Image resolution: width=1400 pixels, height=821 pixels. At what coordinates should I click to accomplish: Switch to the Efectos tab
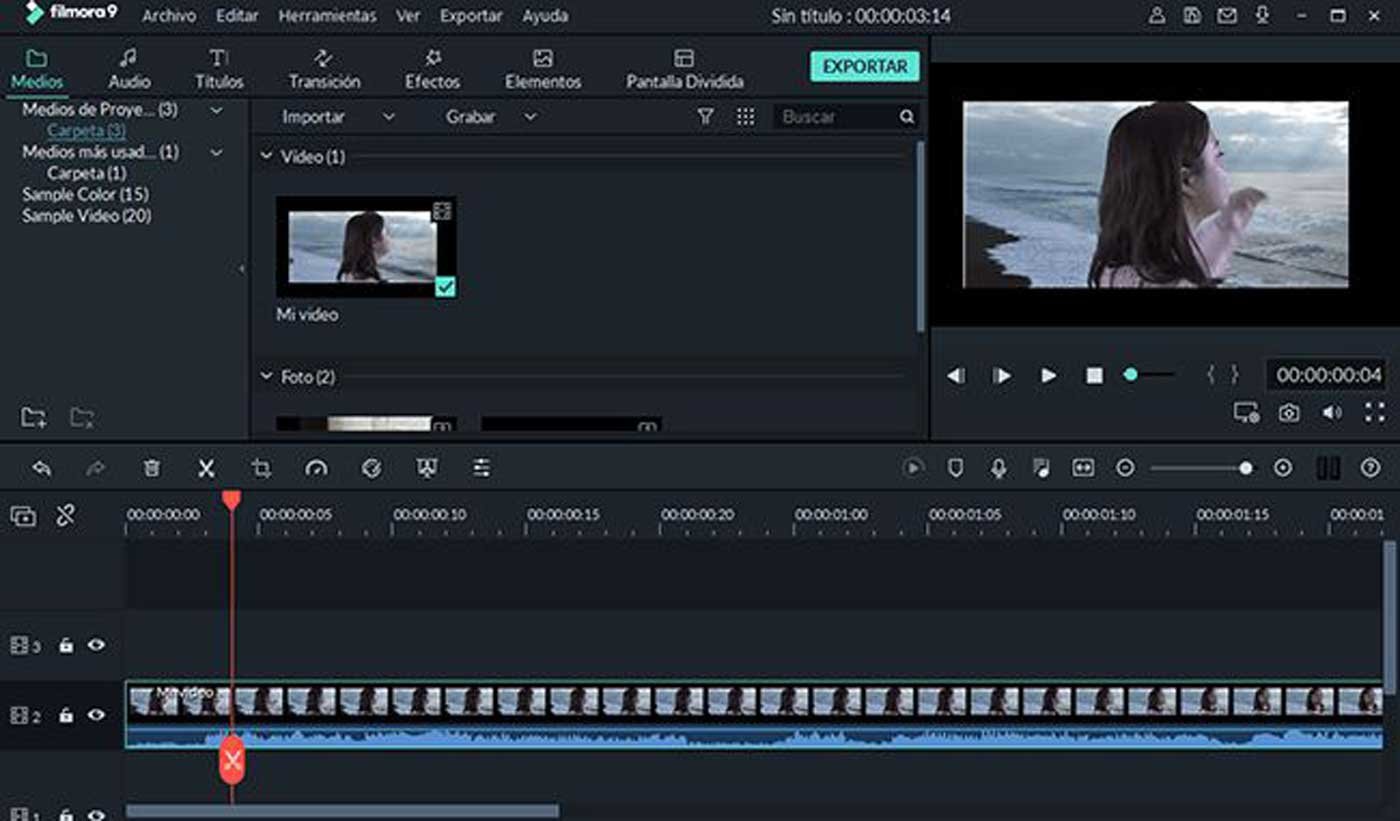click(432, 69)
